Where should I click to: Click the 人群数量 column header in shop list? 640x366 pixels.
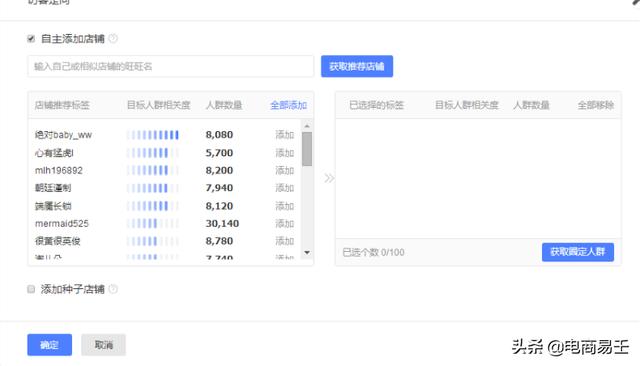pos(224,105)
